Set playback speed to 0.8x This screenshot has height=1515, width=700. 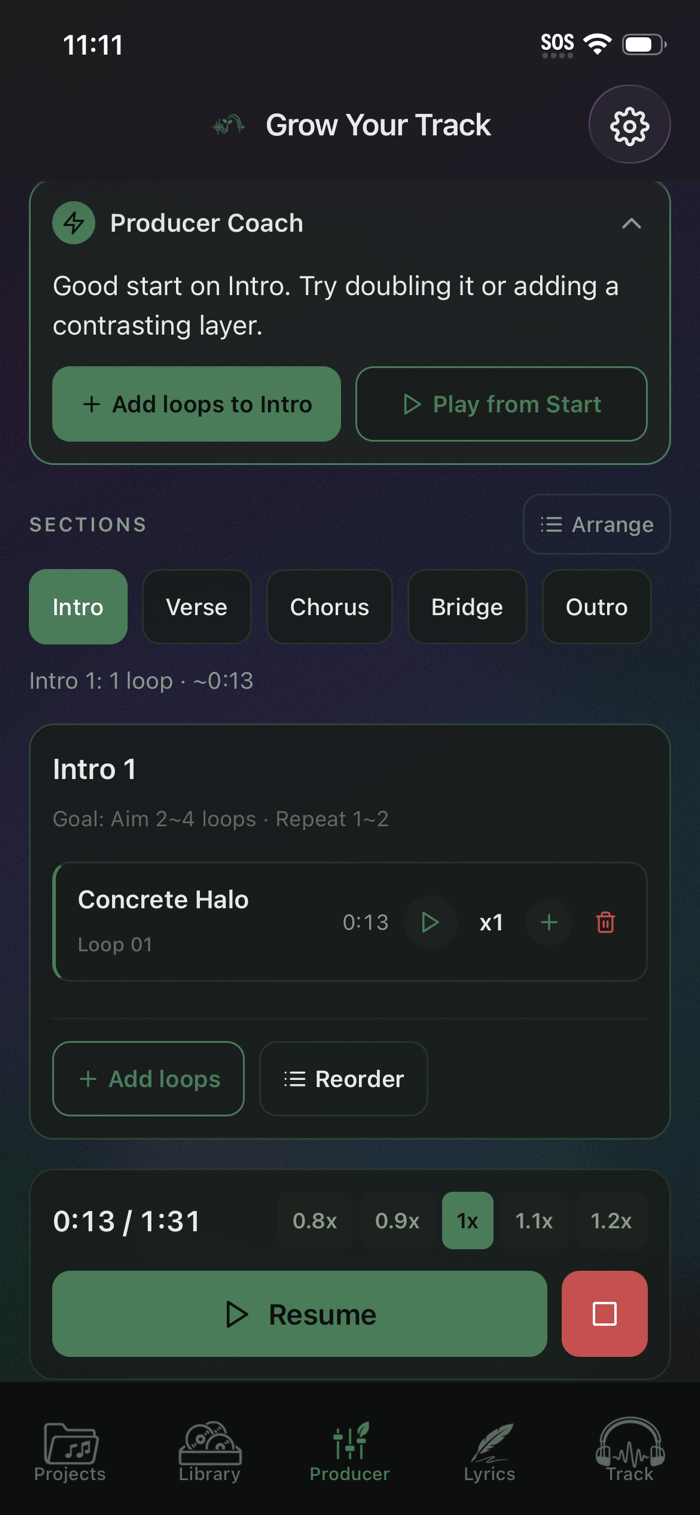(314, 1221)
